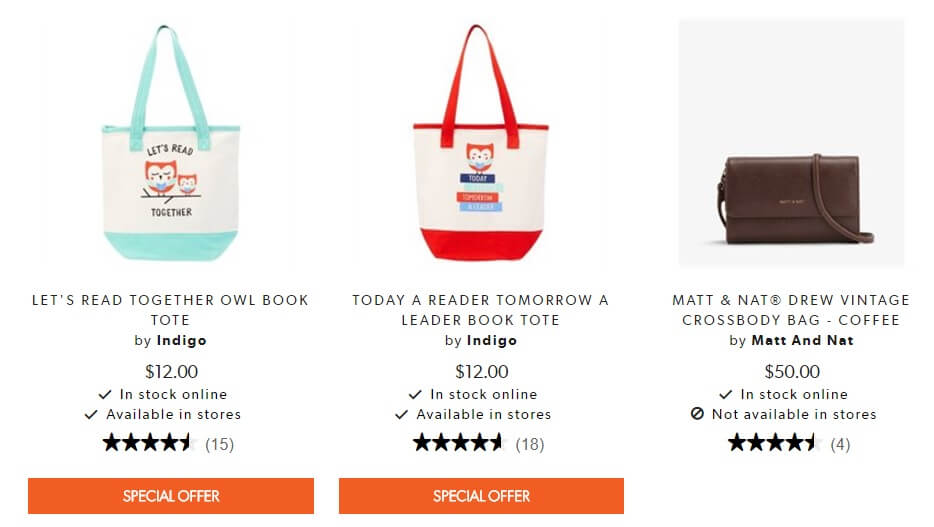This screenshot has width=934, height=527.
Task: Open the 4 reviews count link
Action: [840, 444]
